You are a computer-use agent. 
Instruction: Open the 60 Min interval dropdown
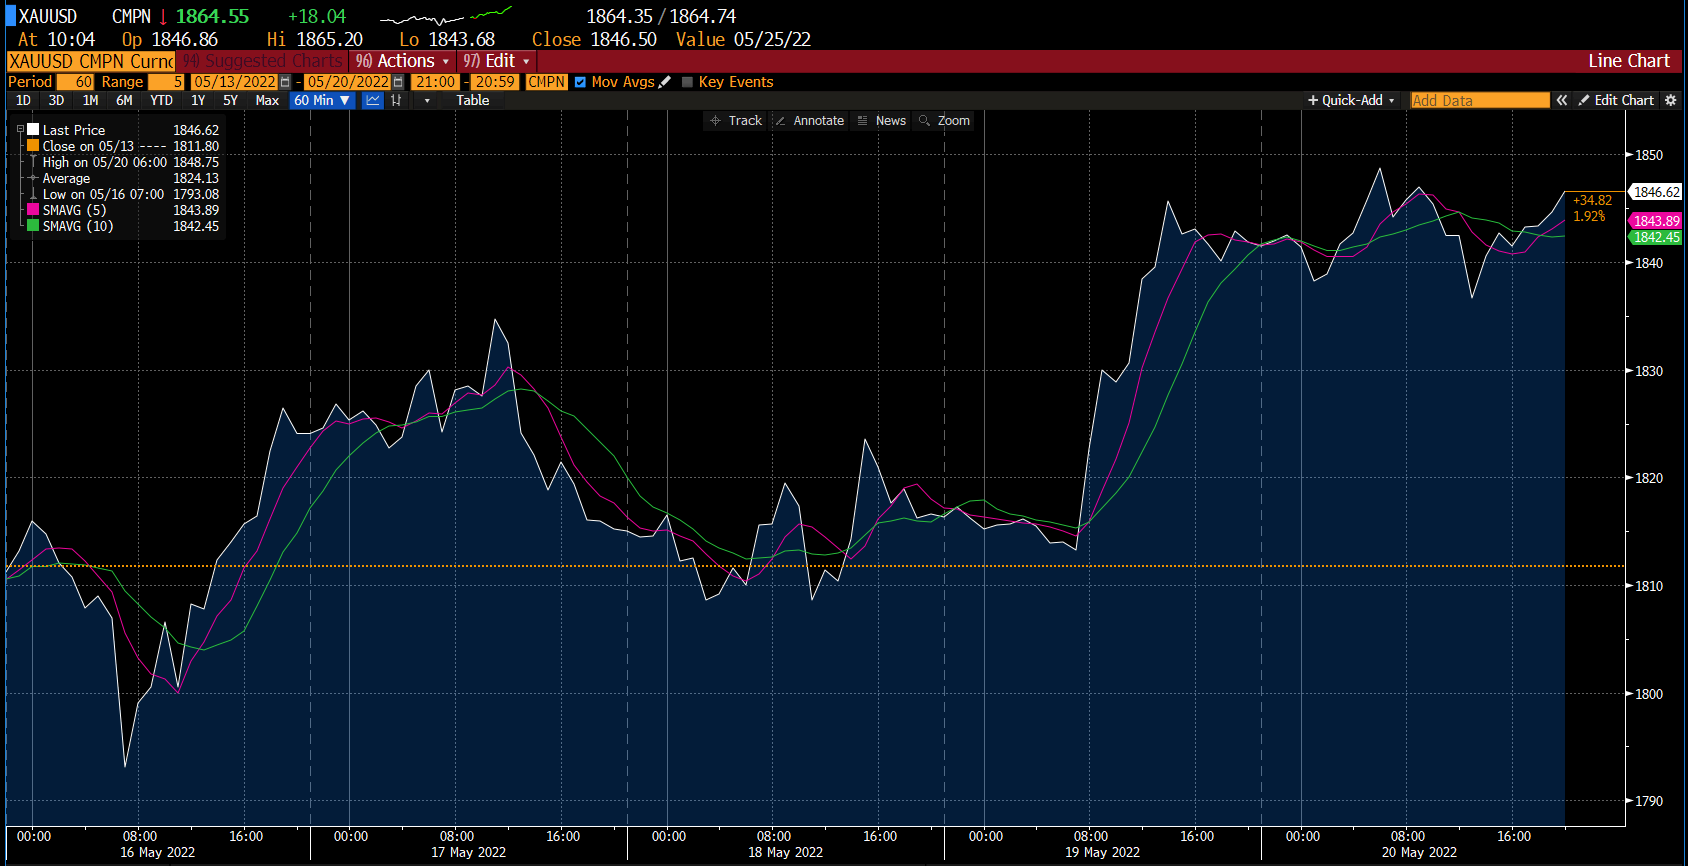[x=322, y=100]
